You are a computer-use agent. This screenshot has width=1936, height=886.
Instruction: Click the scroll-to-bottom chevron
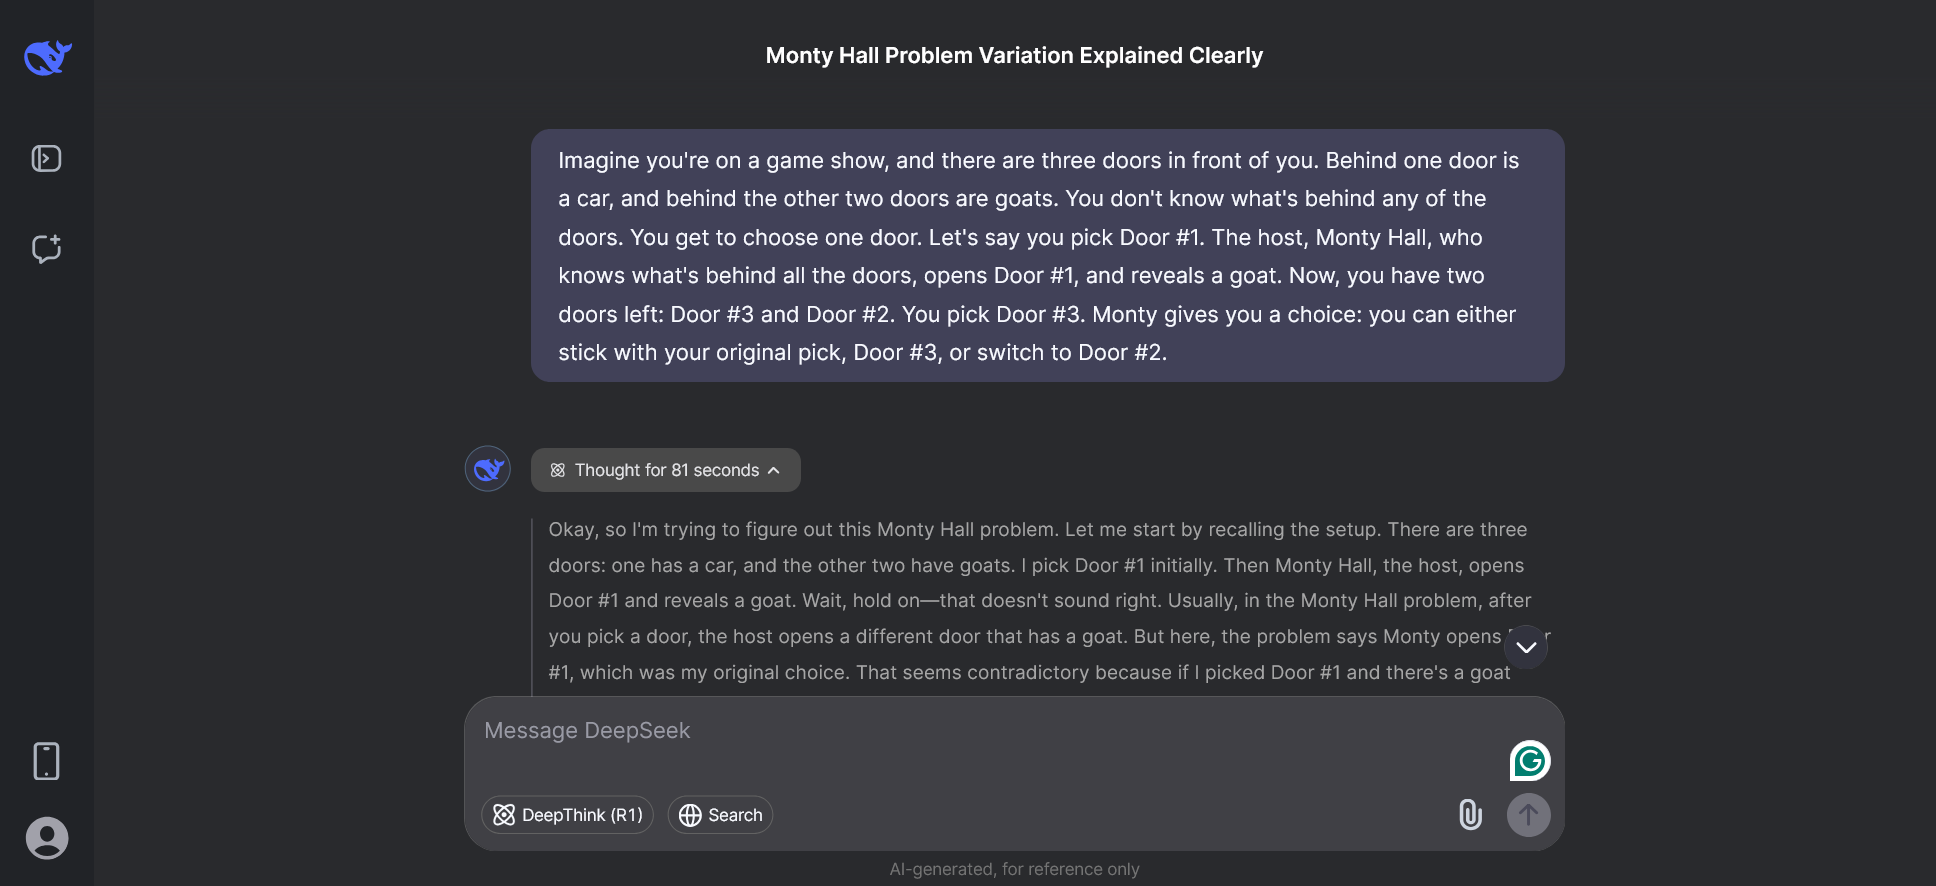pos(1525,647)
